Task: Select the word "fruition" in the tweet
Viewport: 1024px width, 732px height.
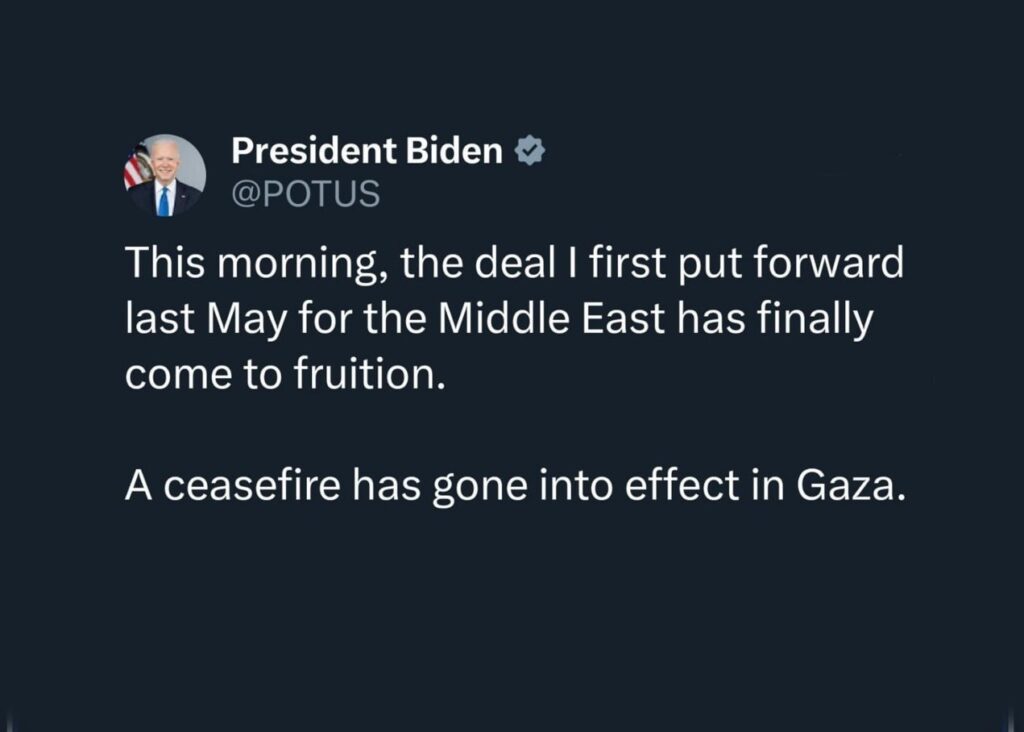Action: tap(363, 374)
